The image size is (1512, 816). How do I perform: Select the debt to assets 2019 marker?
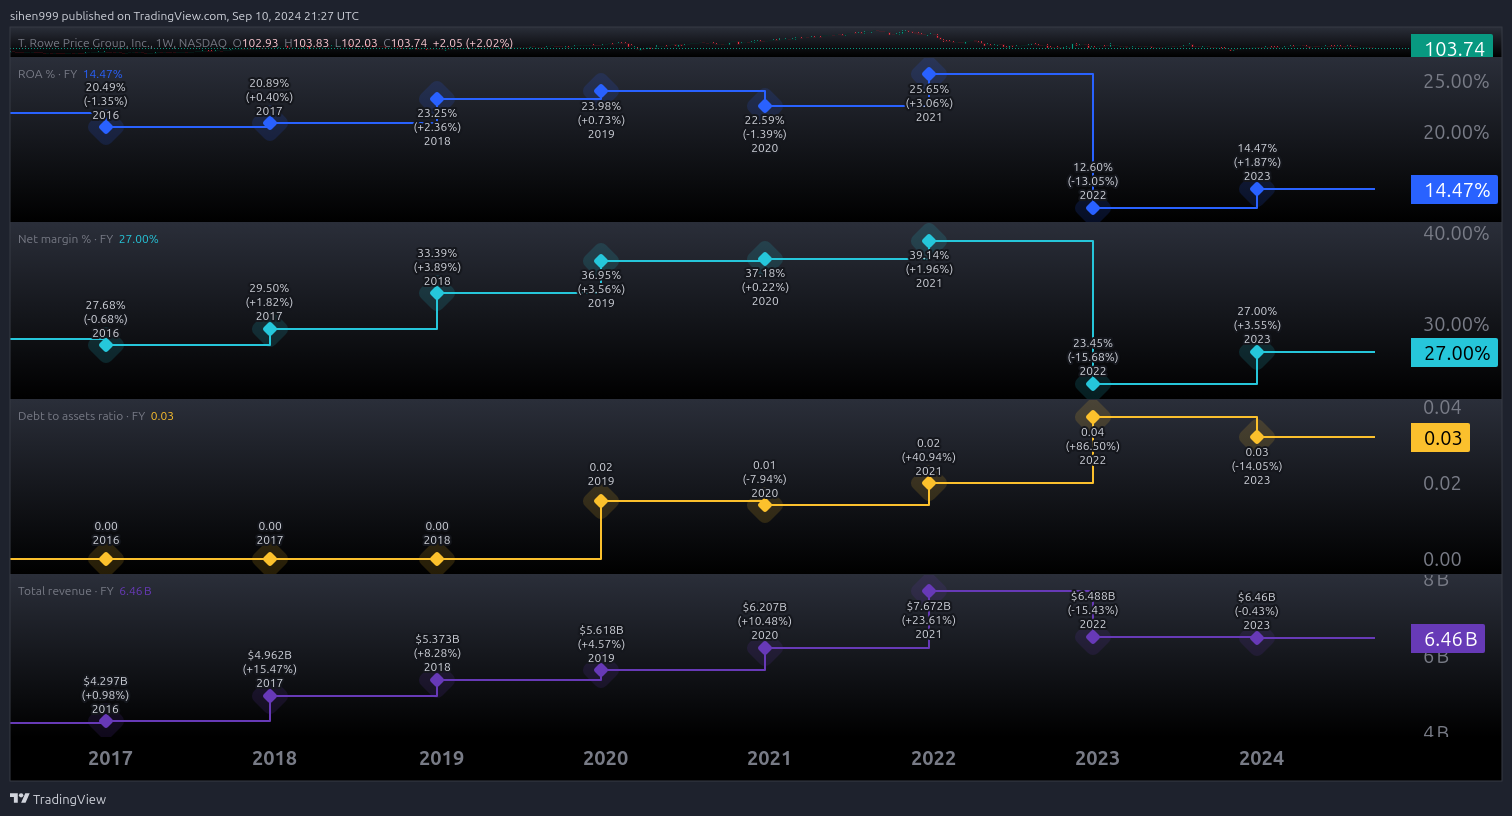pyautogui.click(x=601, y=501)
